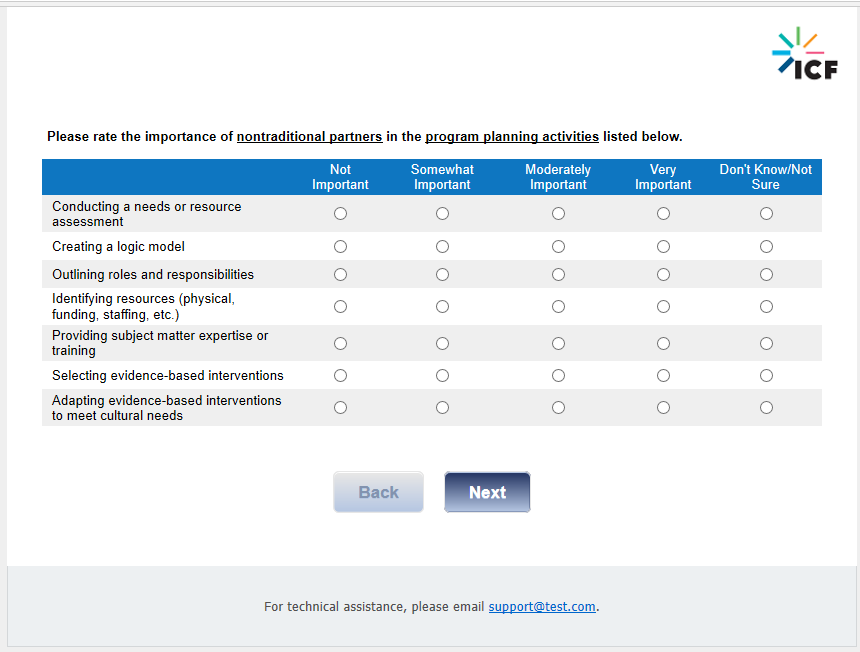Select Don't Know for subject matter expertise
Image resolution: width=860 pixels, height=652 pixels.
[x=766, y=344]
